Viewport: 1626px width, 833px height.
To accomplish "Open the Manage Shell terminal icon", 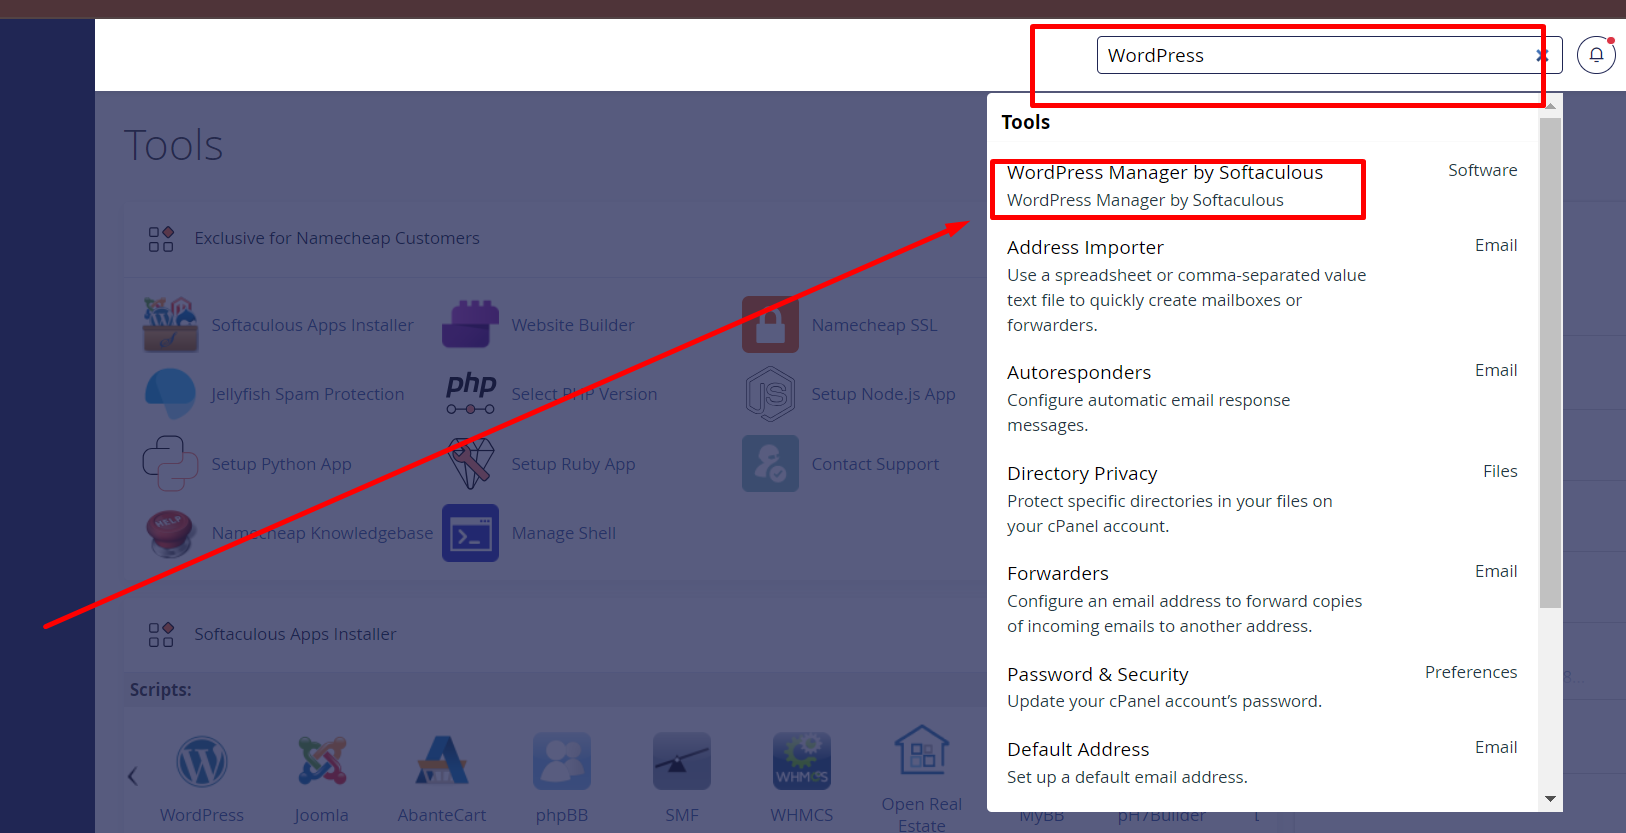I will (470, 533).
